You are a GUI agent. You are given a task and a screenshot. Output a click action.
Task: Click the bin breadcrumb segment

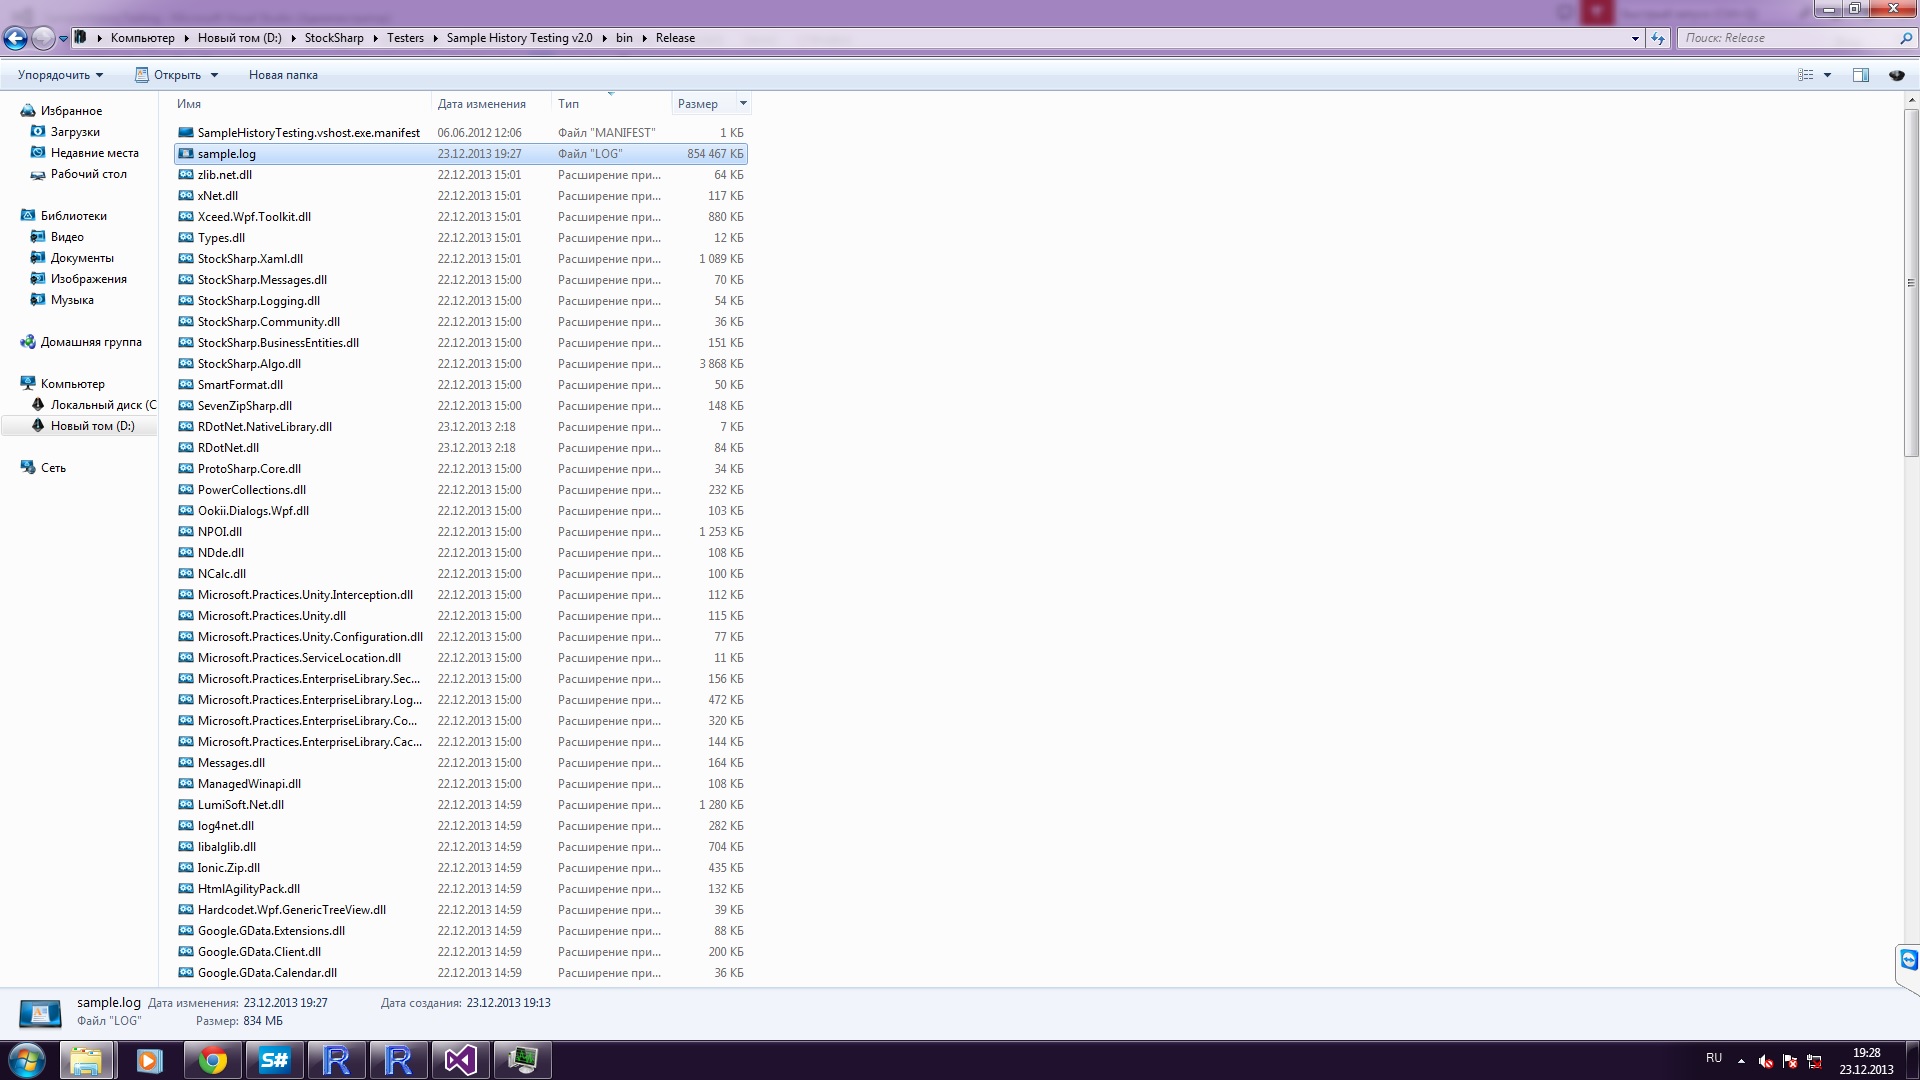coord(624,38)
